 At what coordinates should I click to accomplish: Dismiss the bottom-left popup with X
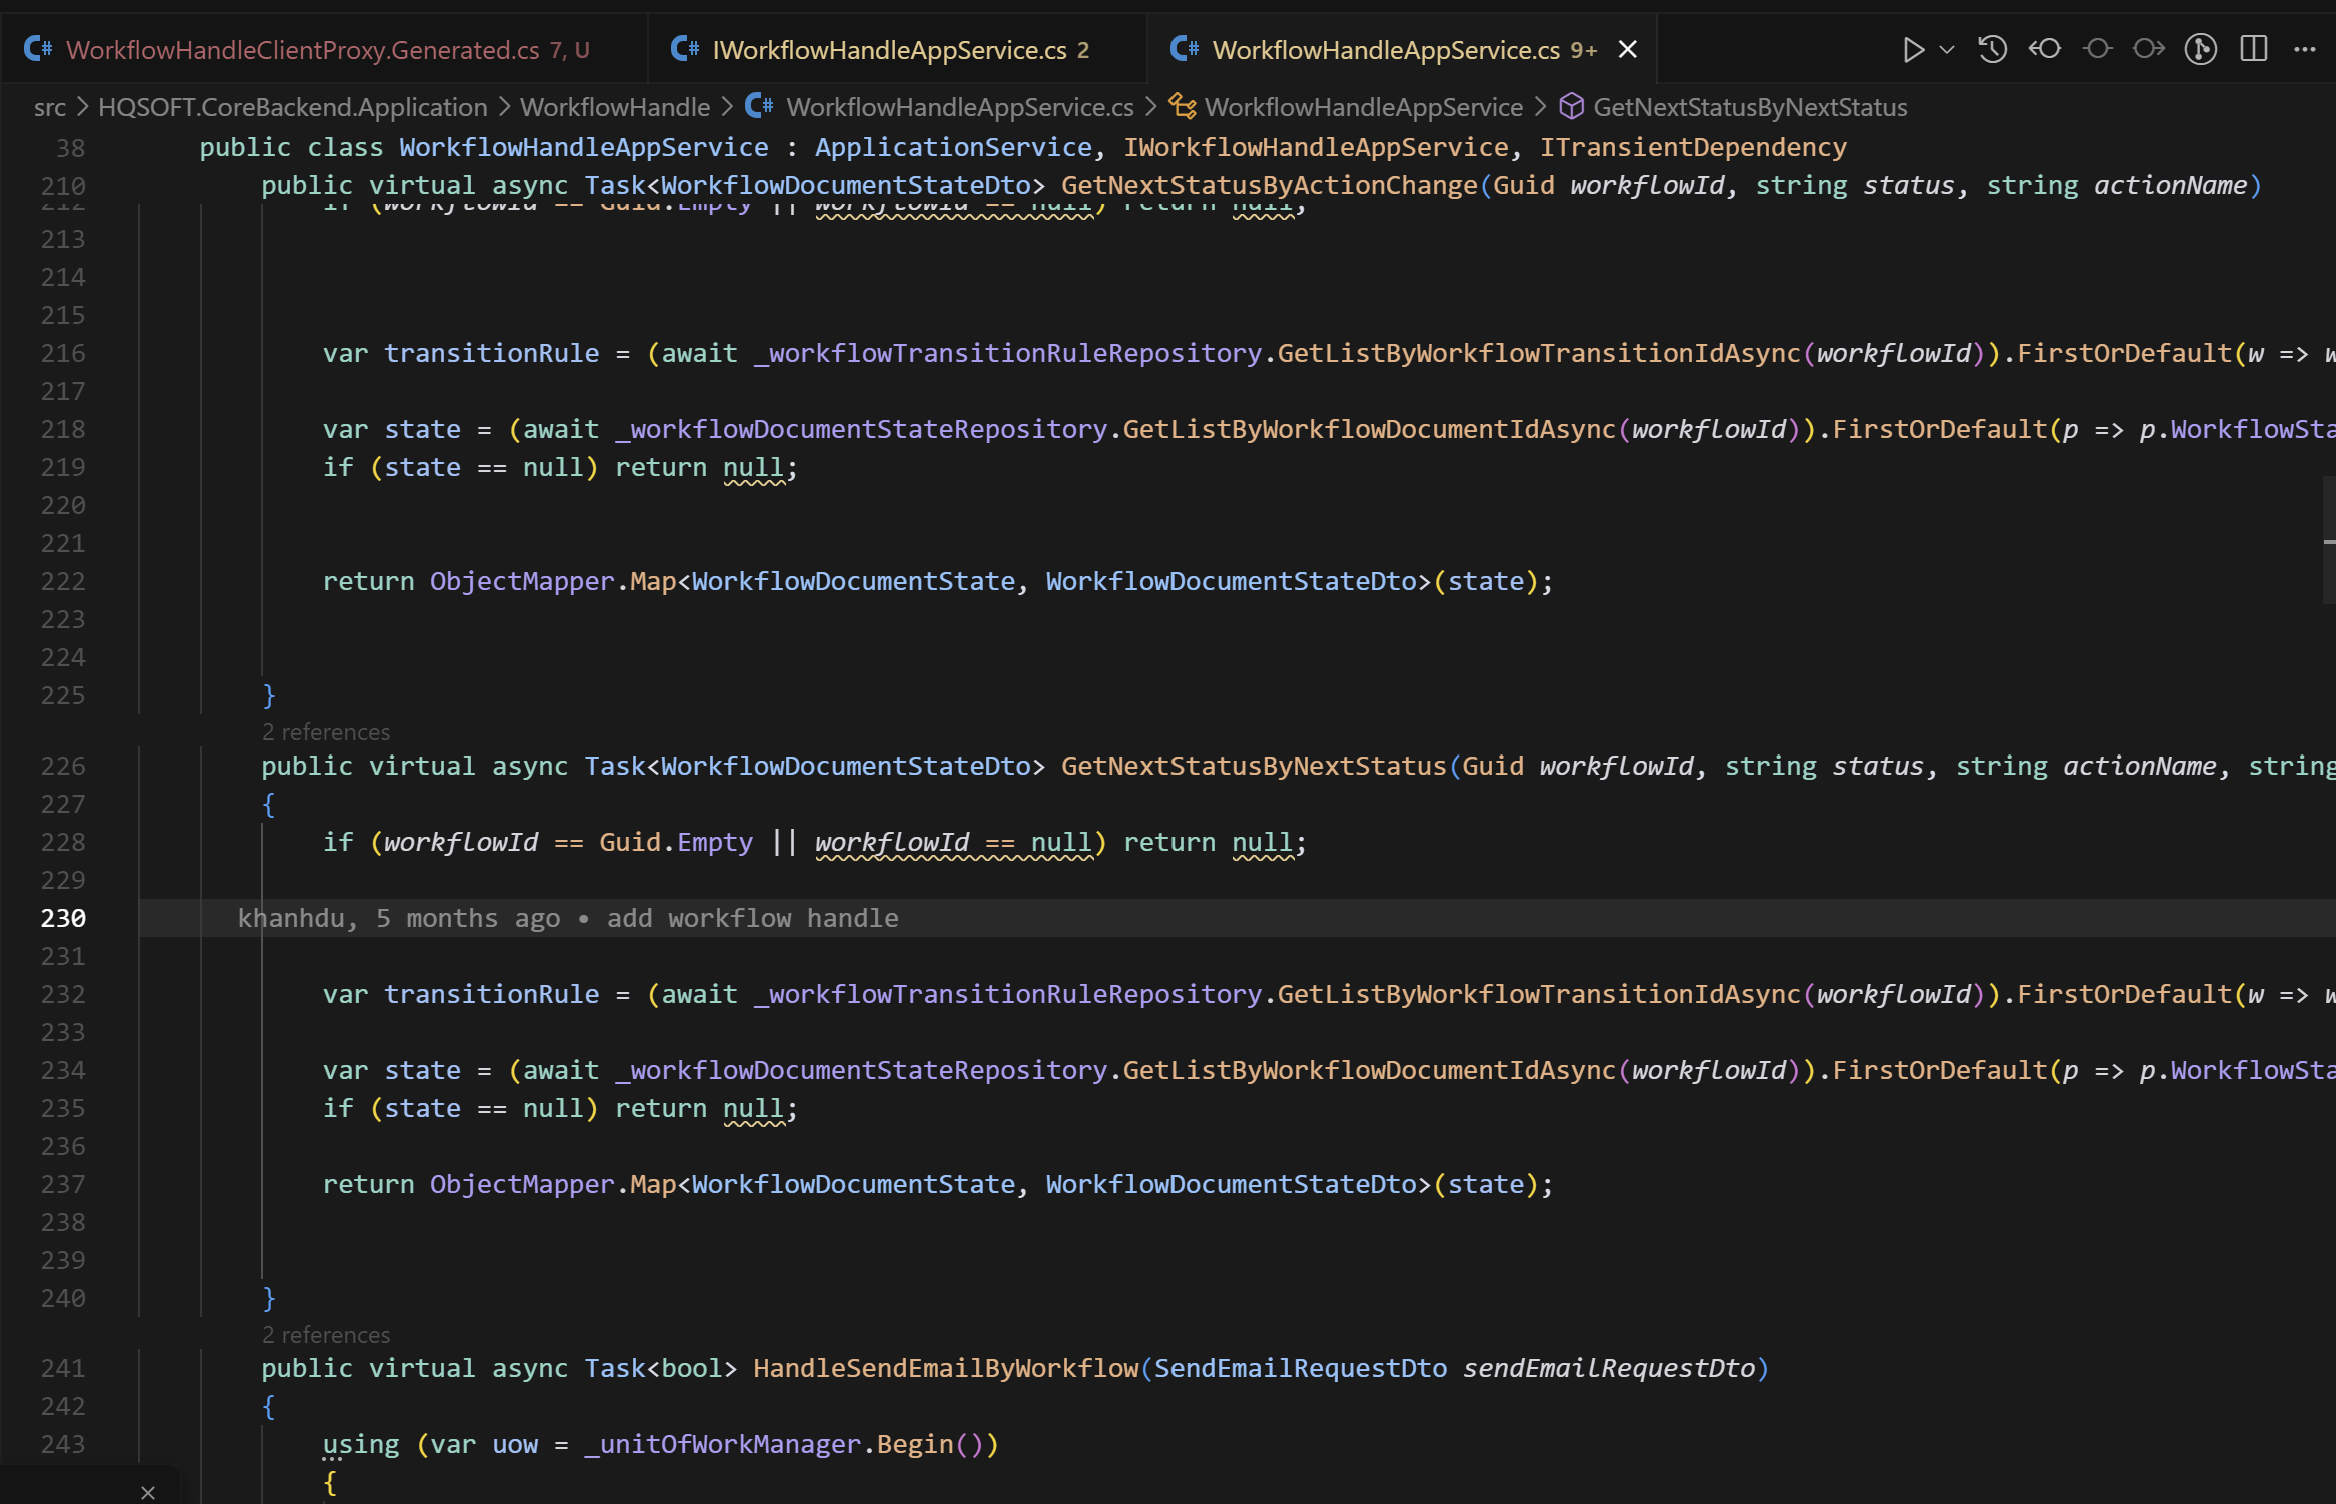(148, 1492)
